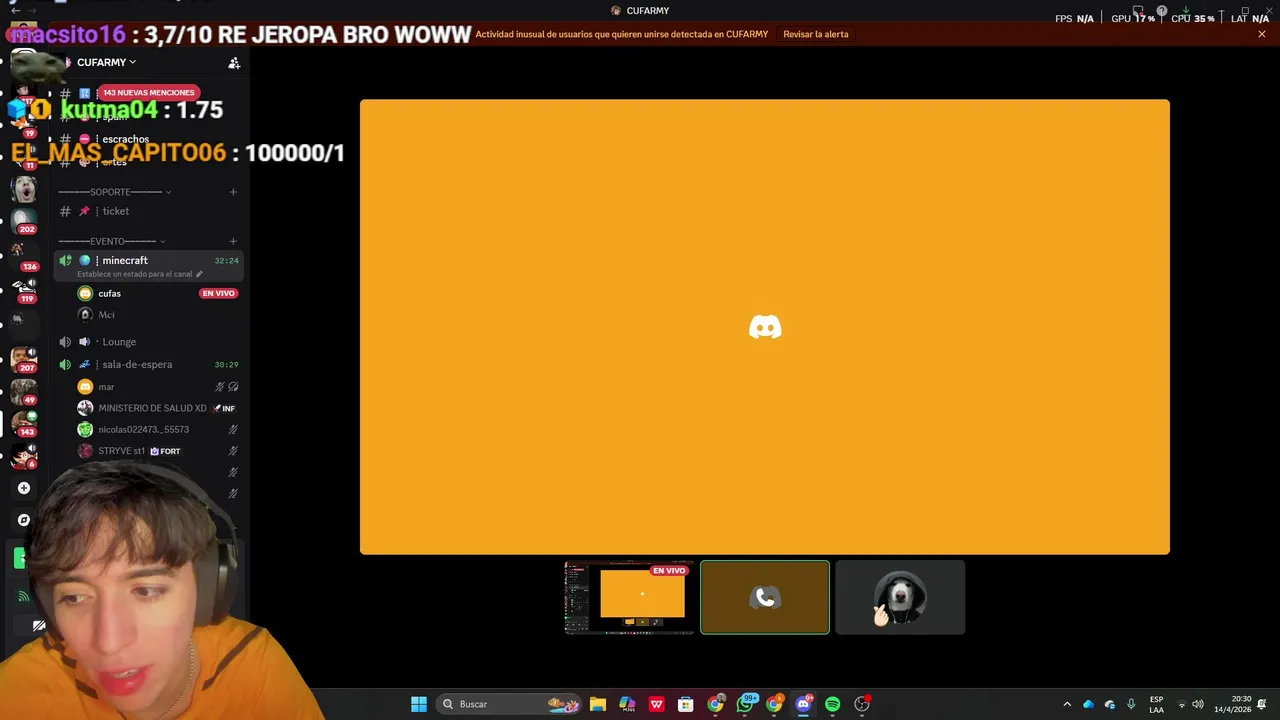Dismiss the unusual activity alert banner

(x=1262, y=34)
